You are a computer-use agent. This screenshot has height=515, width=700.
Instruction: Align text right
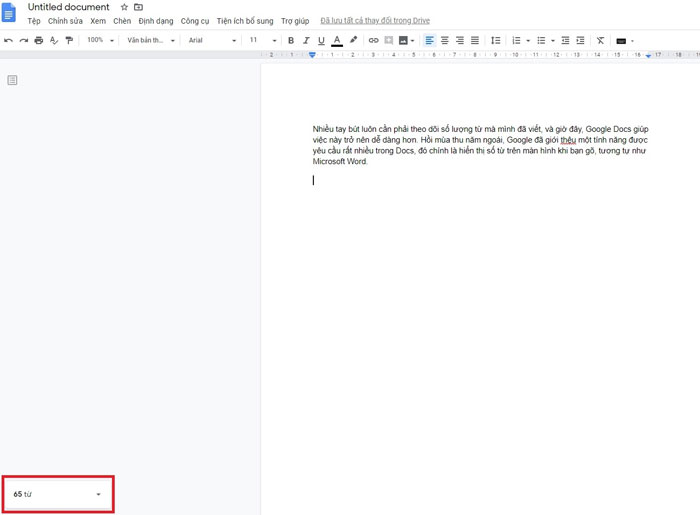tap(460, 41)
